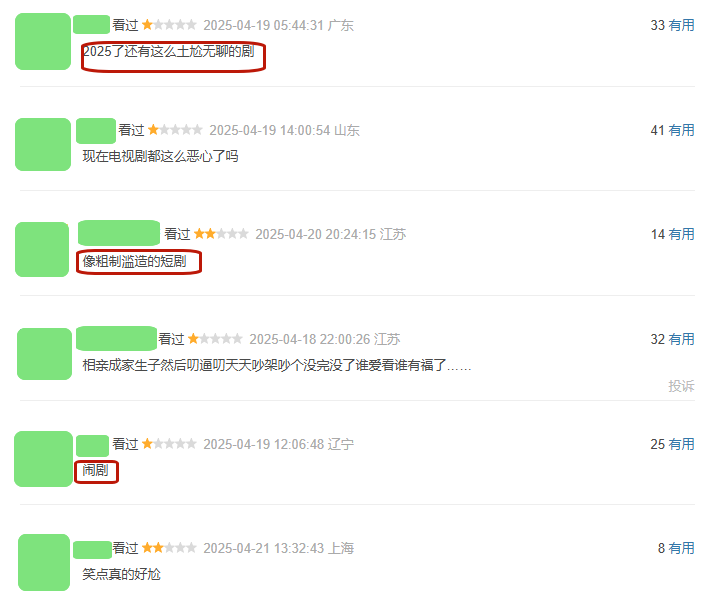The image size is (722, 606).
Task: Mark the Liaoning review as 有用
Action: [681, 444]
